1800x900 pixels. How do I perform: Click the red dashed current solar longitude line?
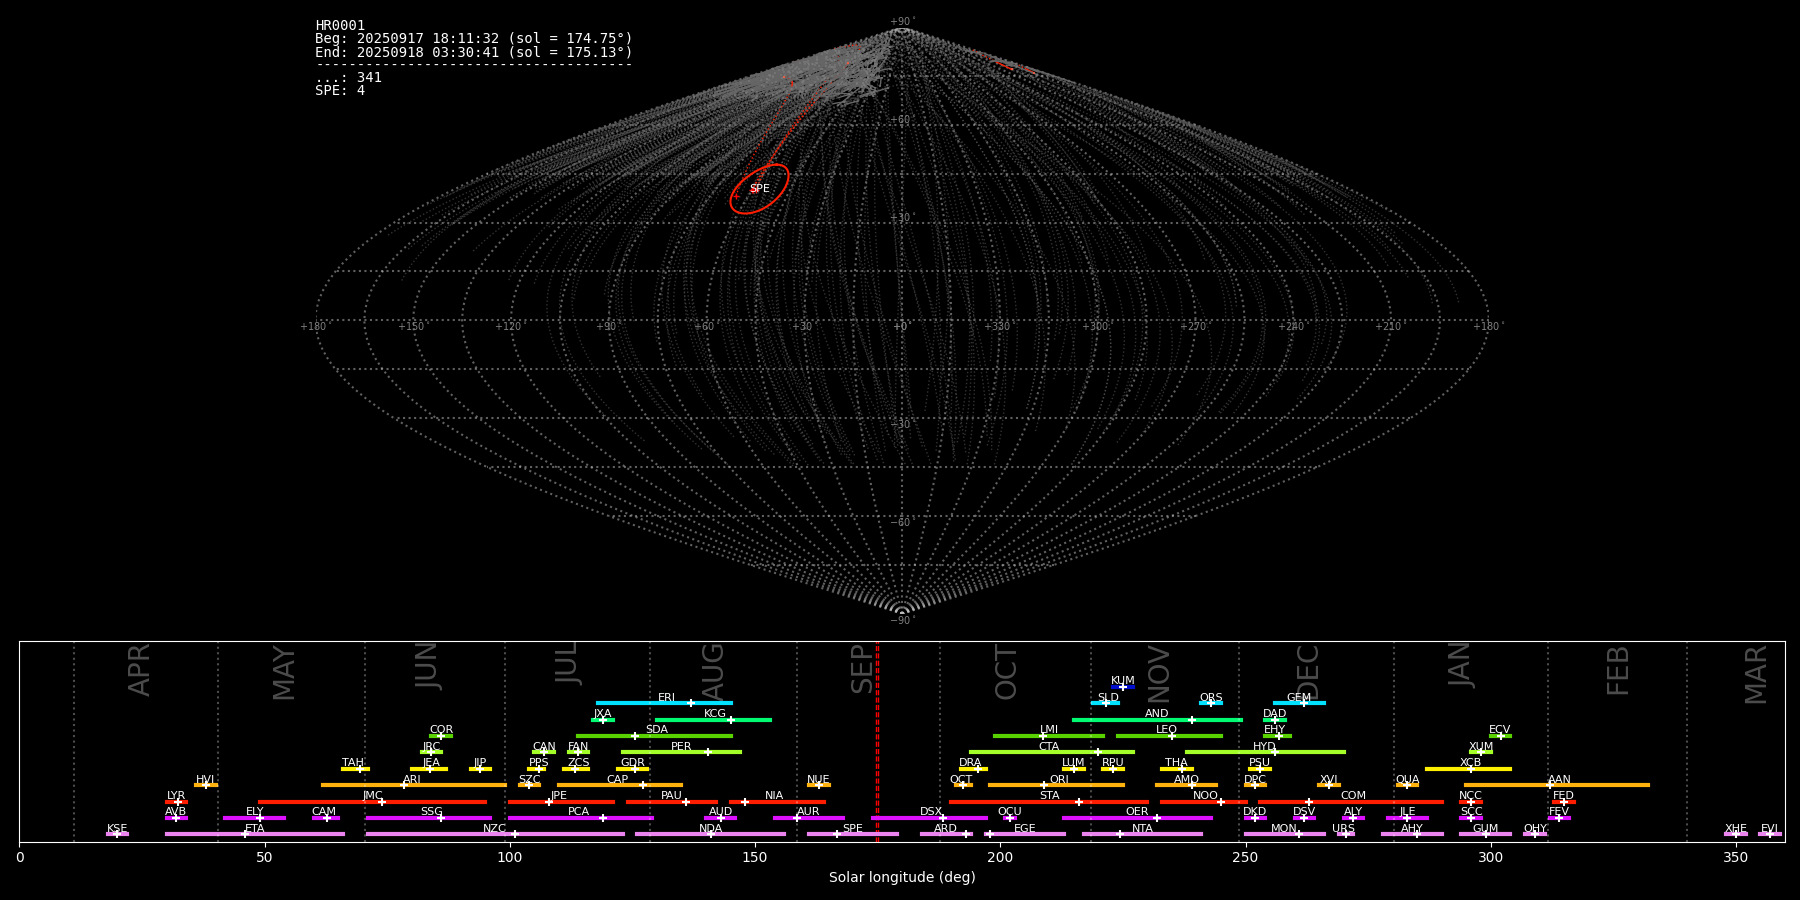877,741
